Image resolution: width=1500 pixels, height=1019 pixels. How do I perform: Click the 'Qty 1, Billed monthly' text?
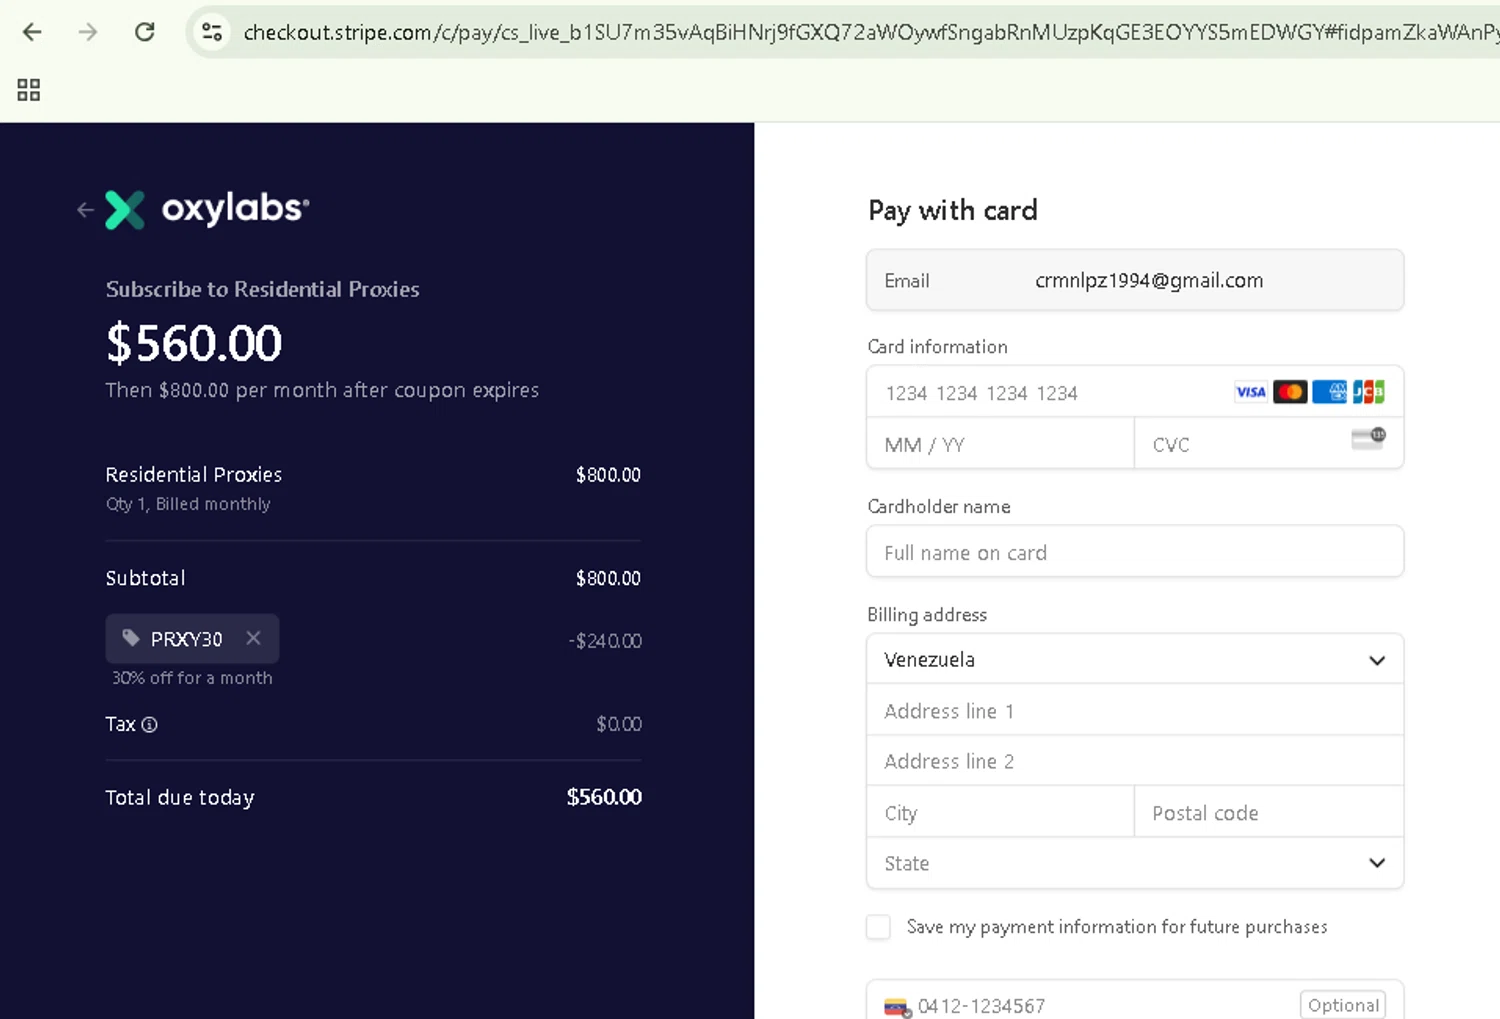coord(188,504)
